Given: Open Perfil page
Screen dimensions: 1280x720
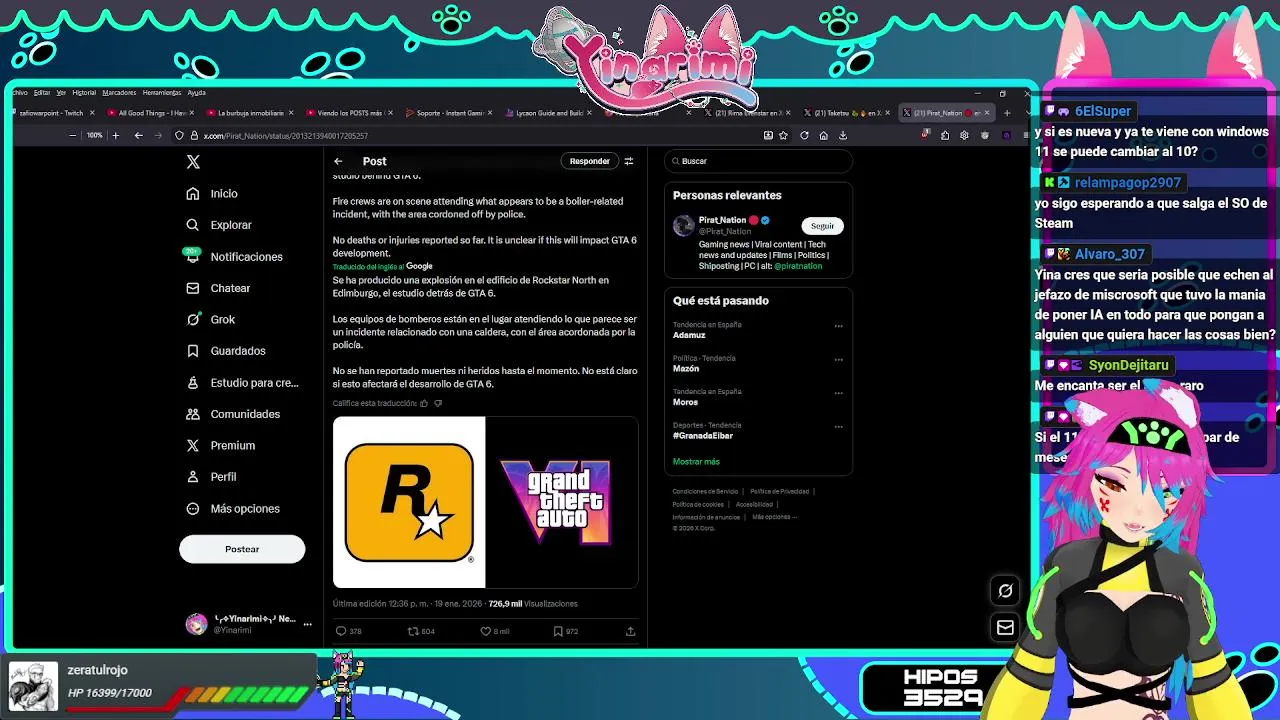Looking at the screenshot, I should (x=211, y=477).
